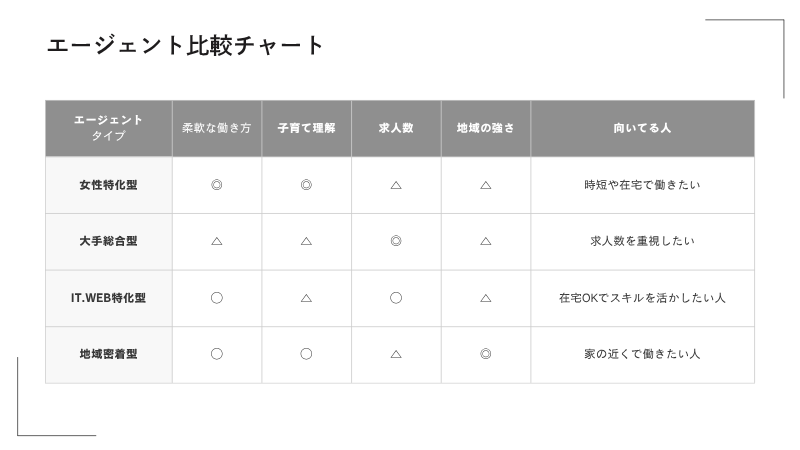Click double-circle icon in 大手総合型 求人数 cell
800x450 pixels.
[x=396, y=241]
